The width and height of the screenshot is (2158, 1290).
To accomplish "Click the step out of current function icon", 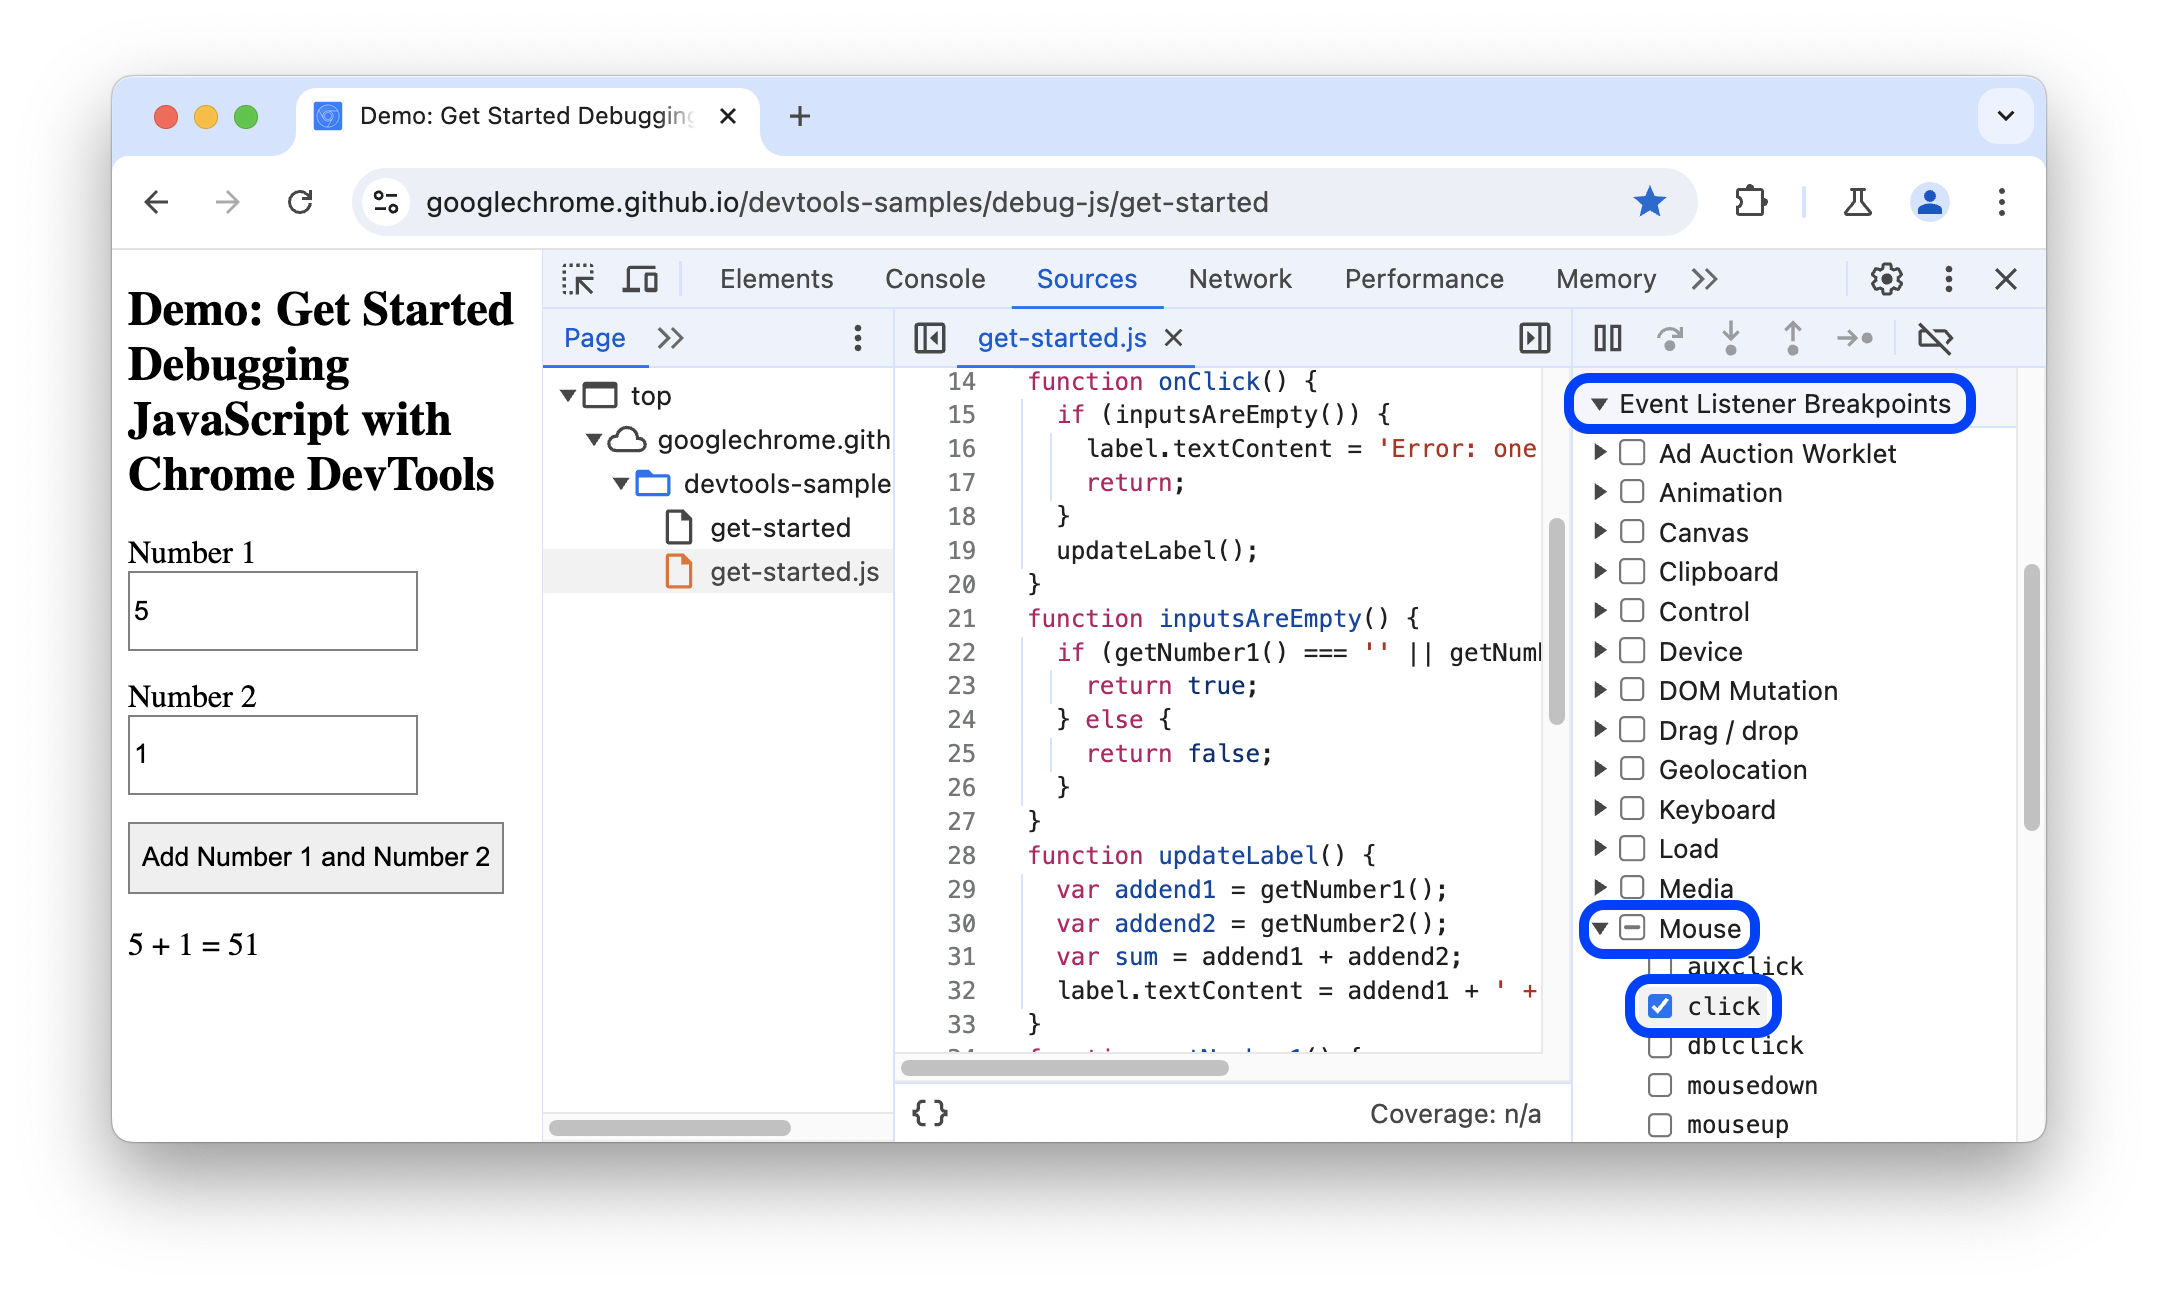I will tap(1796, 338).
